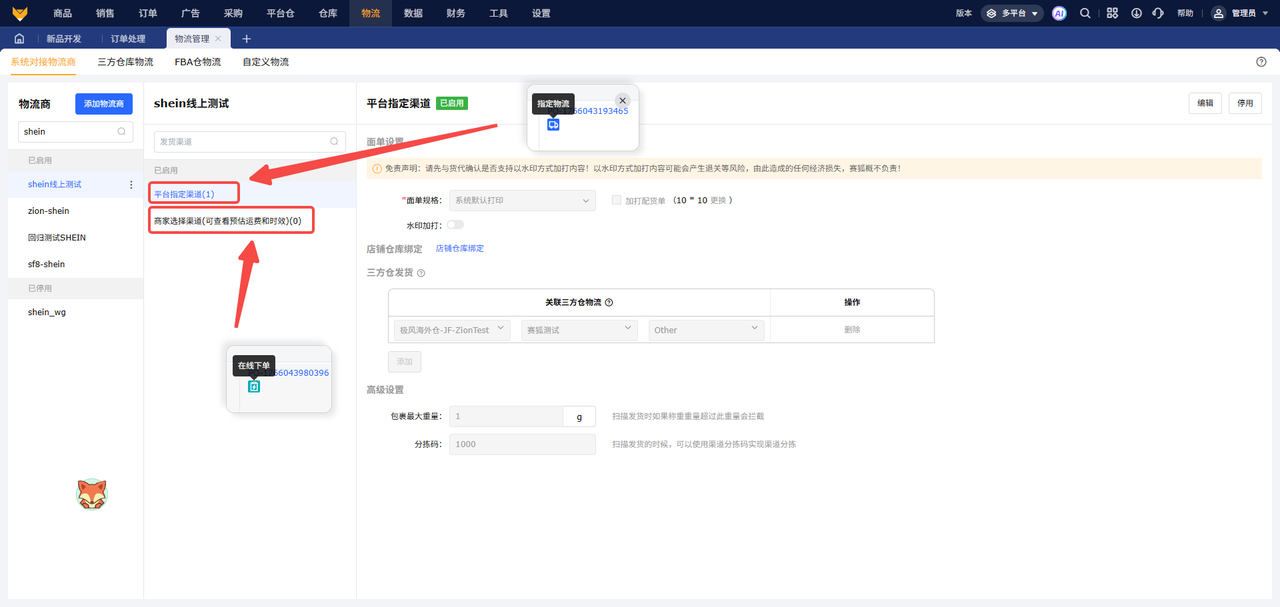Switch to the 三方仓库物流 tab
Screen dimensions: 1280x607
pos(125,62)
